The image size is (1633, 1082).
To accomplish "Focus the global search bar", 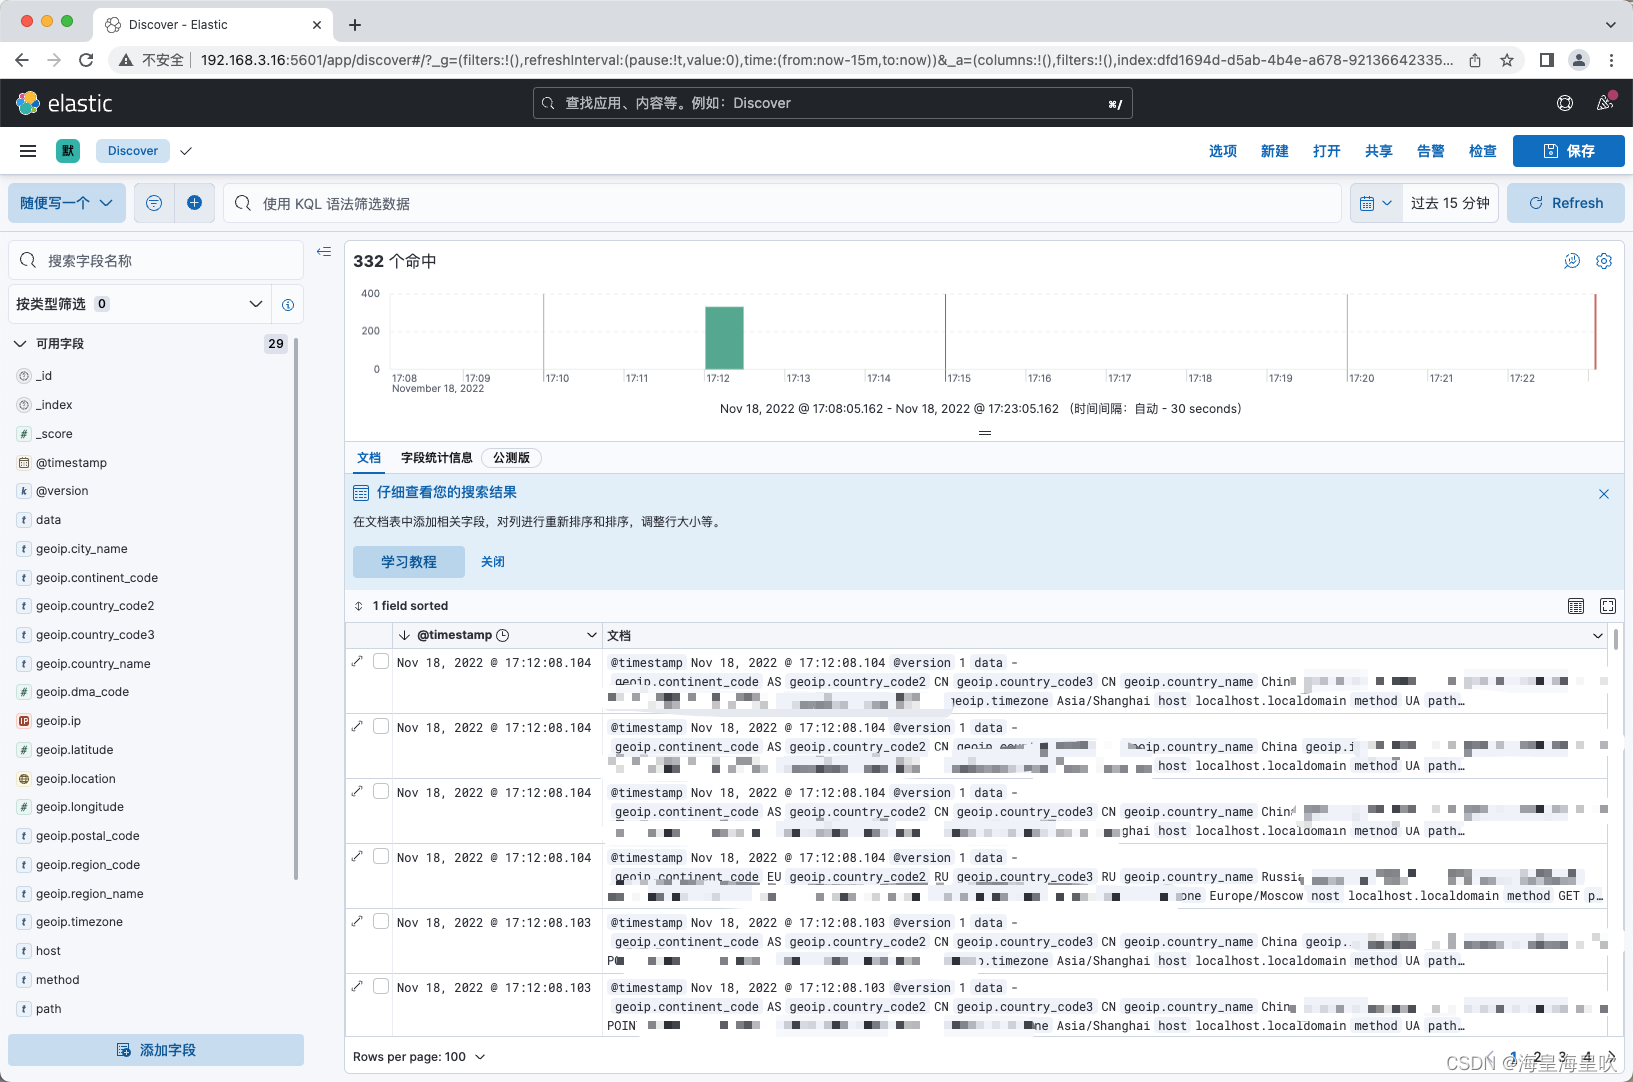I will coord(832,103).
